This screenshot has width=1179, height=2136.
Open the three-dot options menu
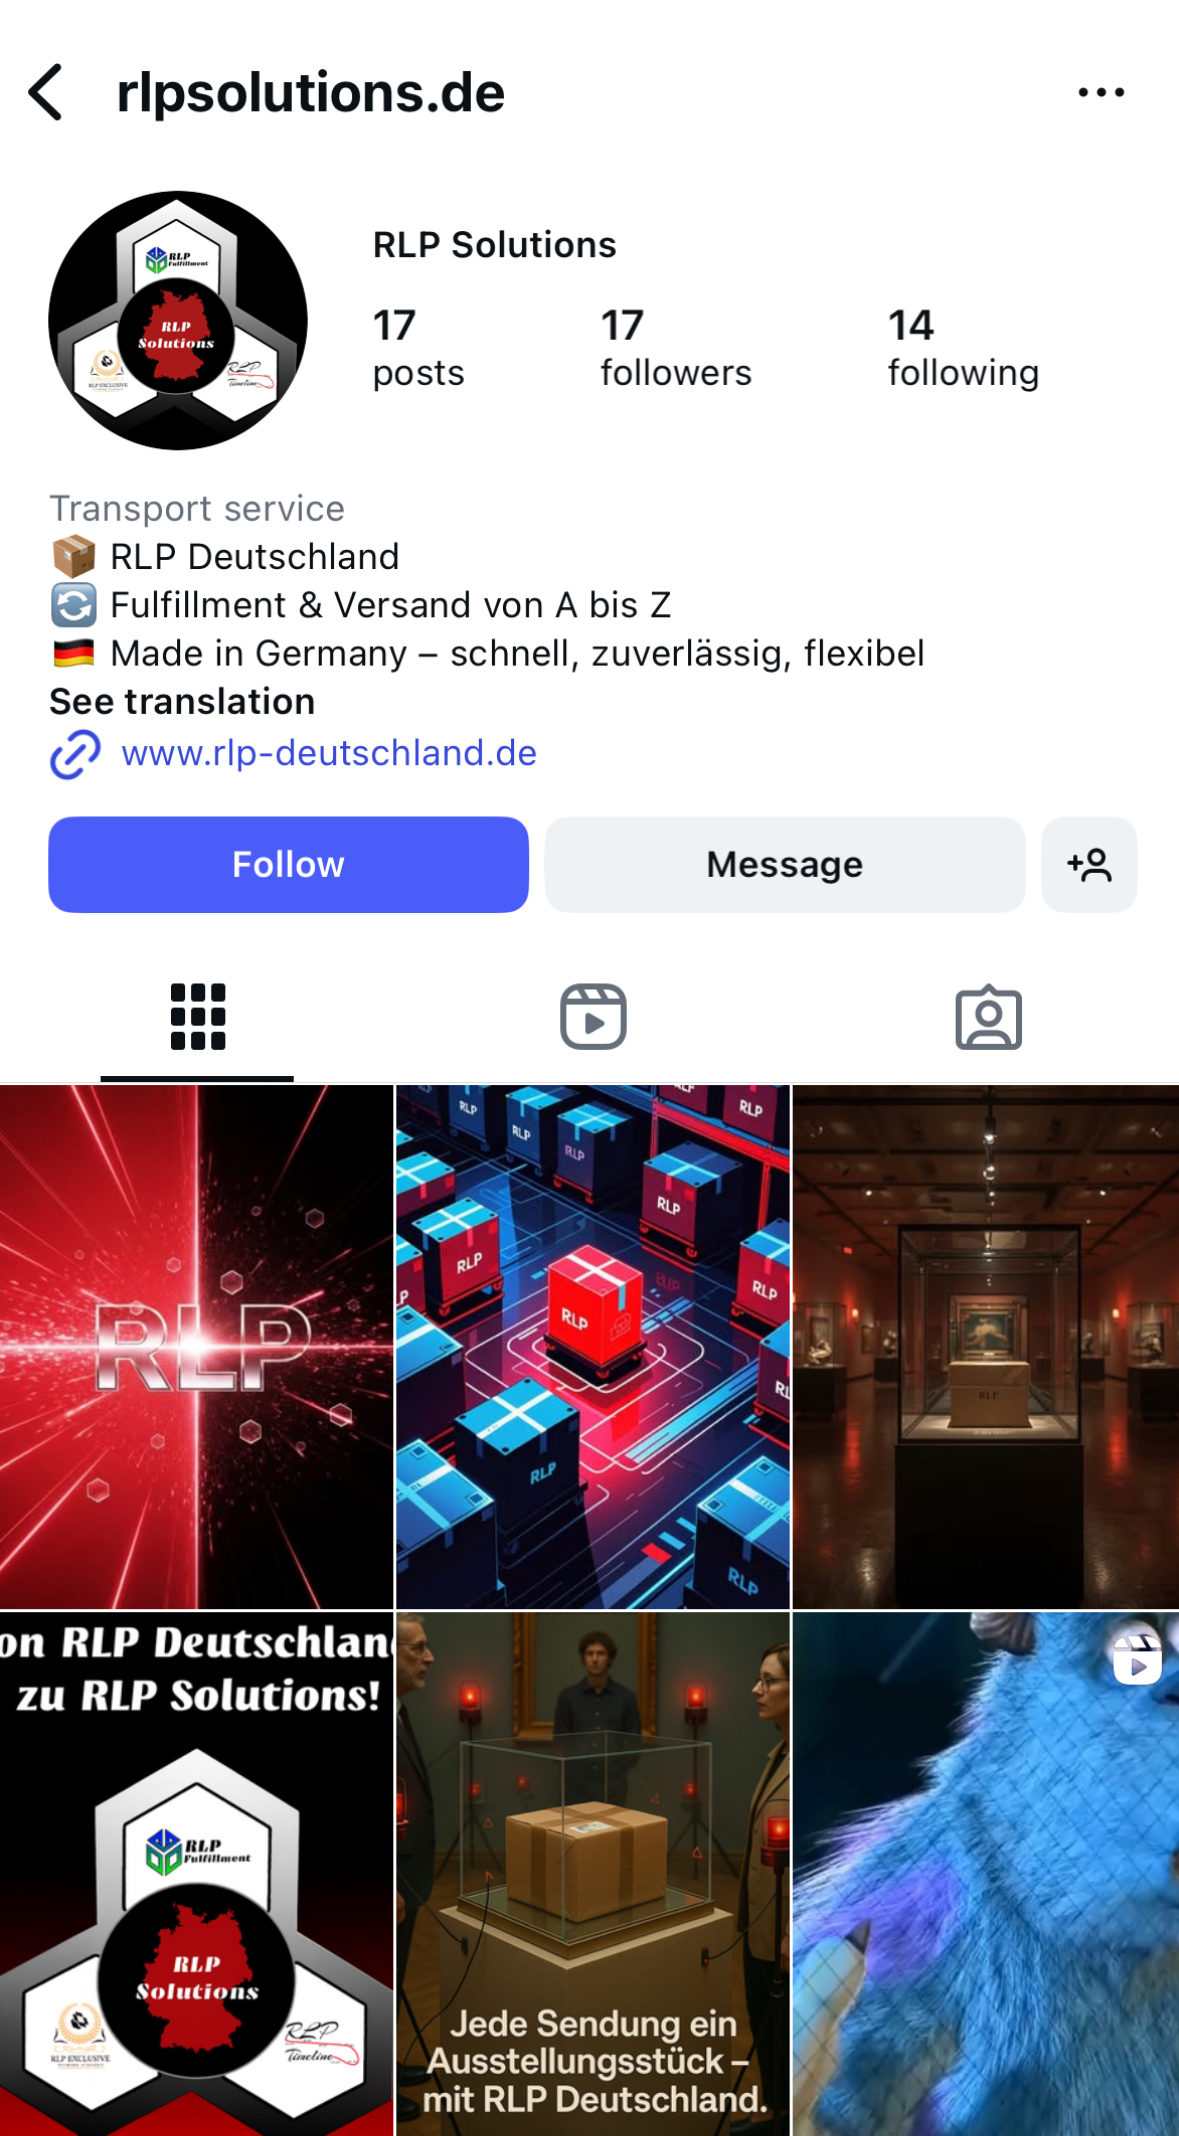click(1101, 92)
